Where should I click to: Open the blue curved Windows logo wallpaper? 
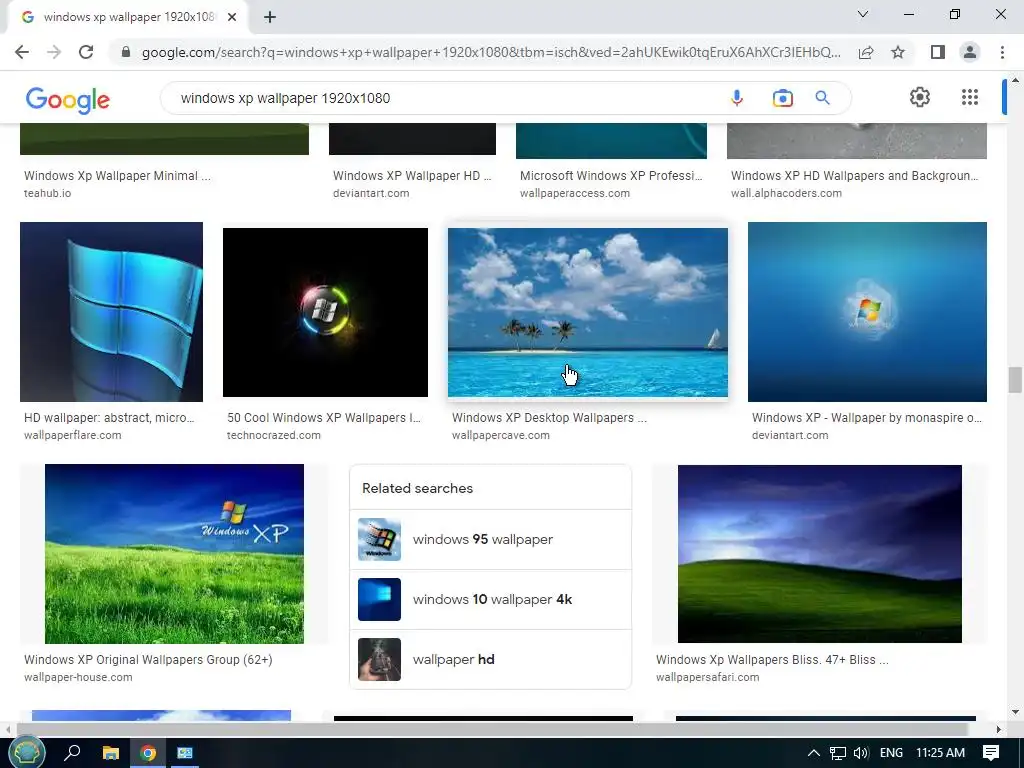[x=112, y=312]
